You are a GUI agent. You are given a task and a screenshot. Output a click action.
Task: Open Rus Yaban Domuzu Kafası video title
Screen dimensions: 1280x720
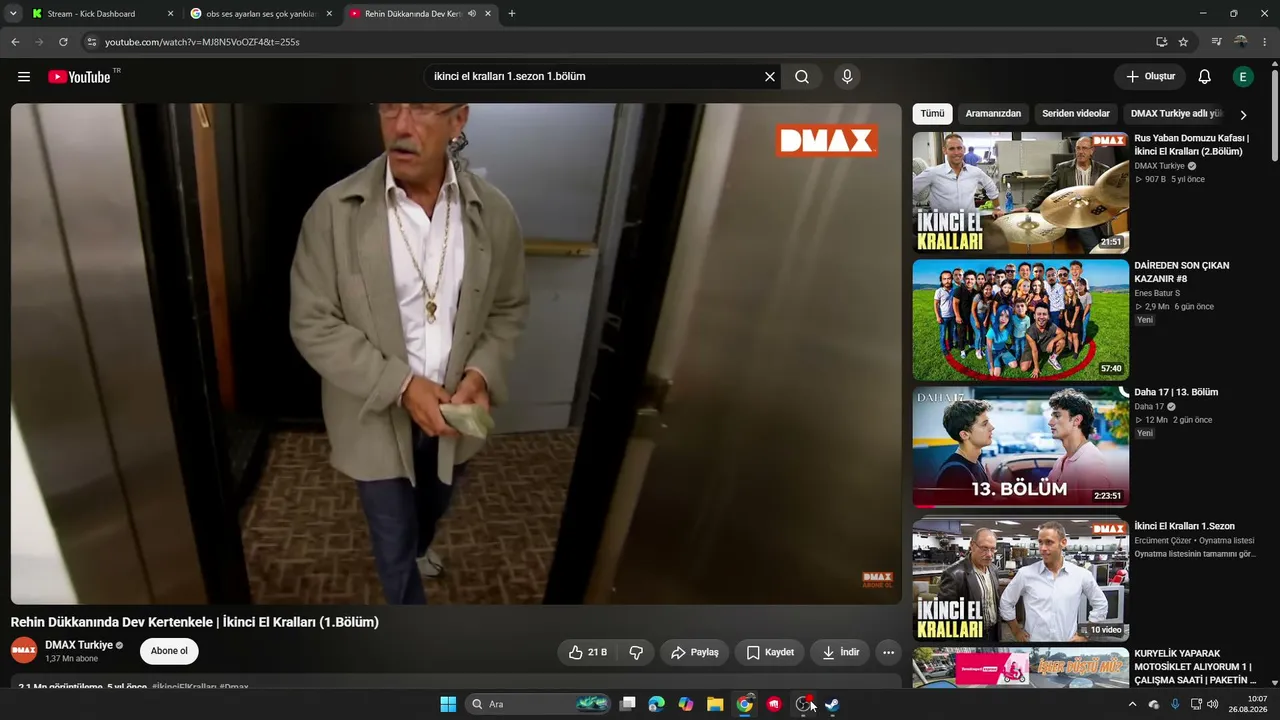(x=1192, y=145)
